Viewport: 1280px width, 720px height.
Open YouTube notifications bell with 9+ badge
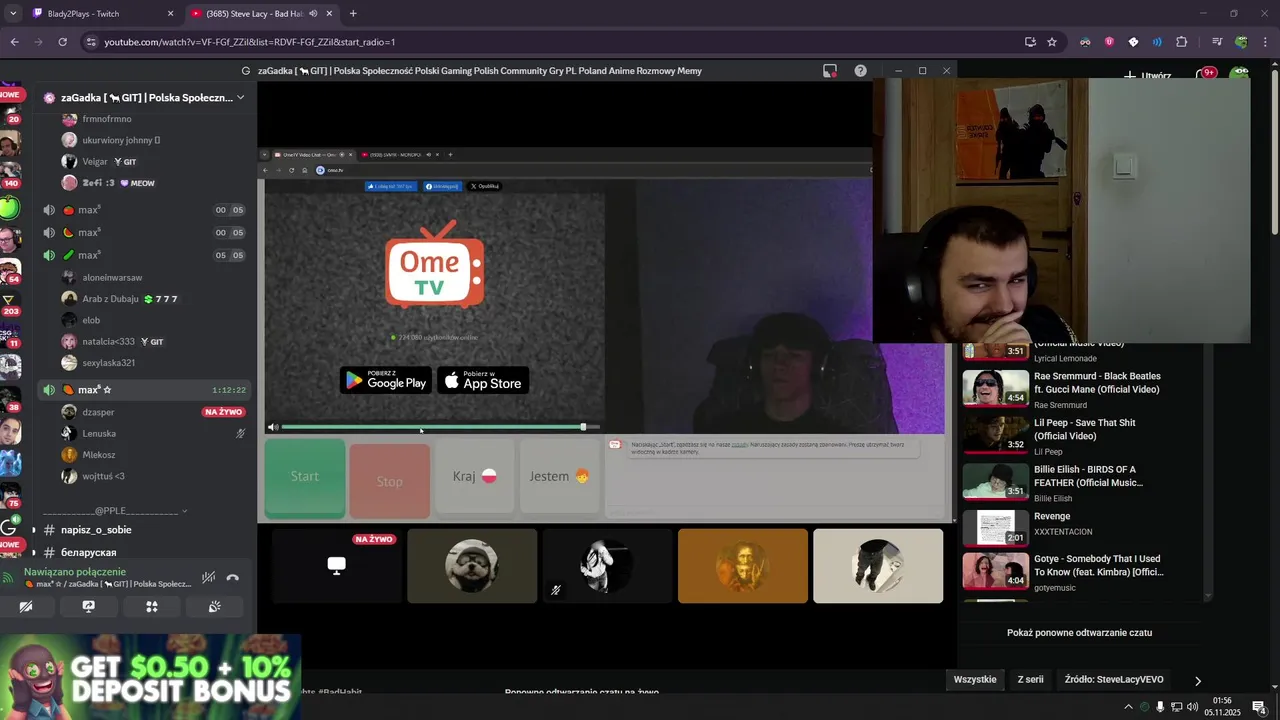(x=1206, y=75)
